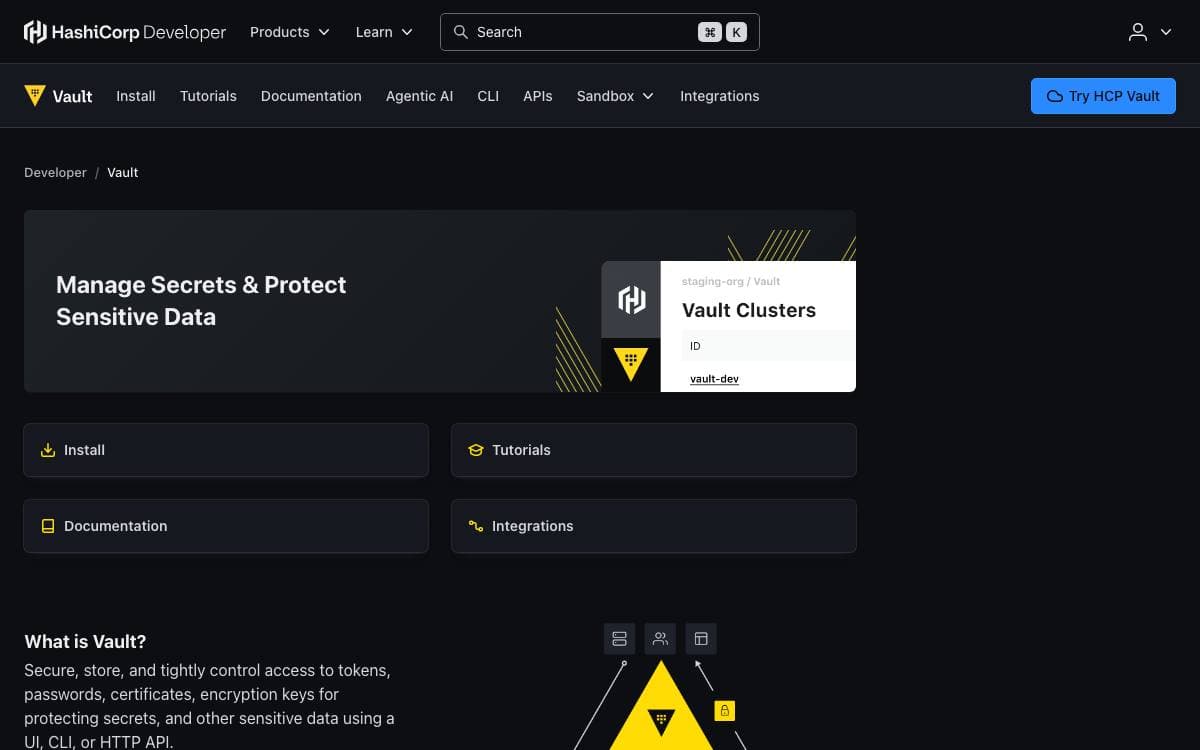Click the pipeline icon on Integrations card

point(476,526)
